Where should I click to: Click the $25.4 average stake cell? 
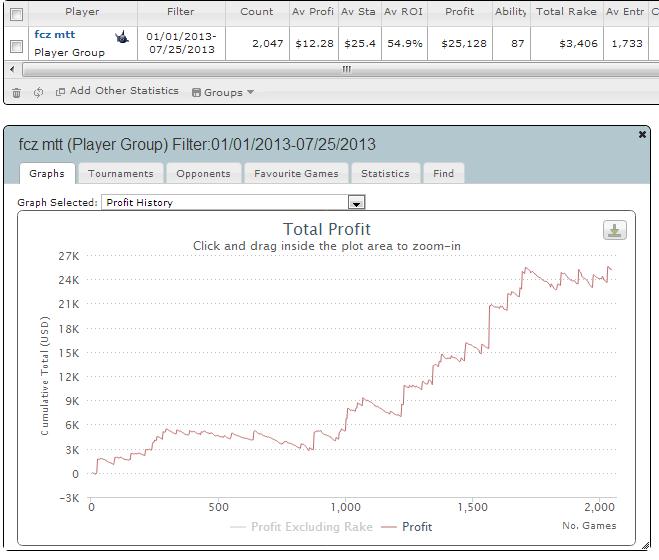coord(360,43)
